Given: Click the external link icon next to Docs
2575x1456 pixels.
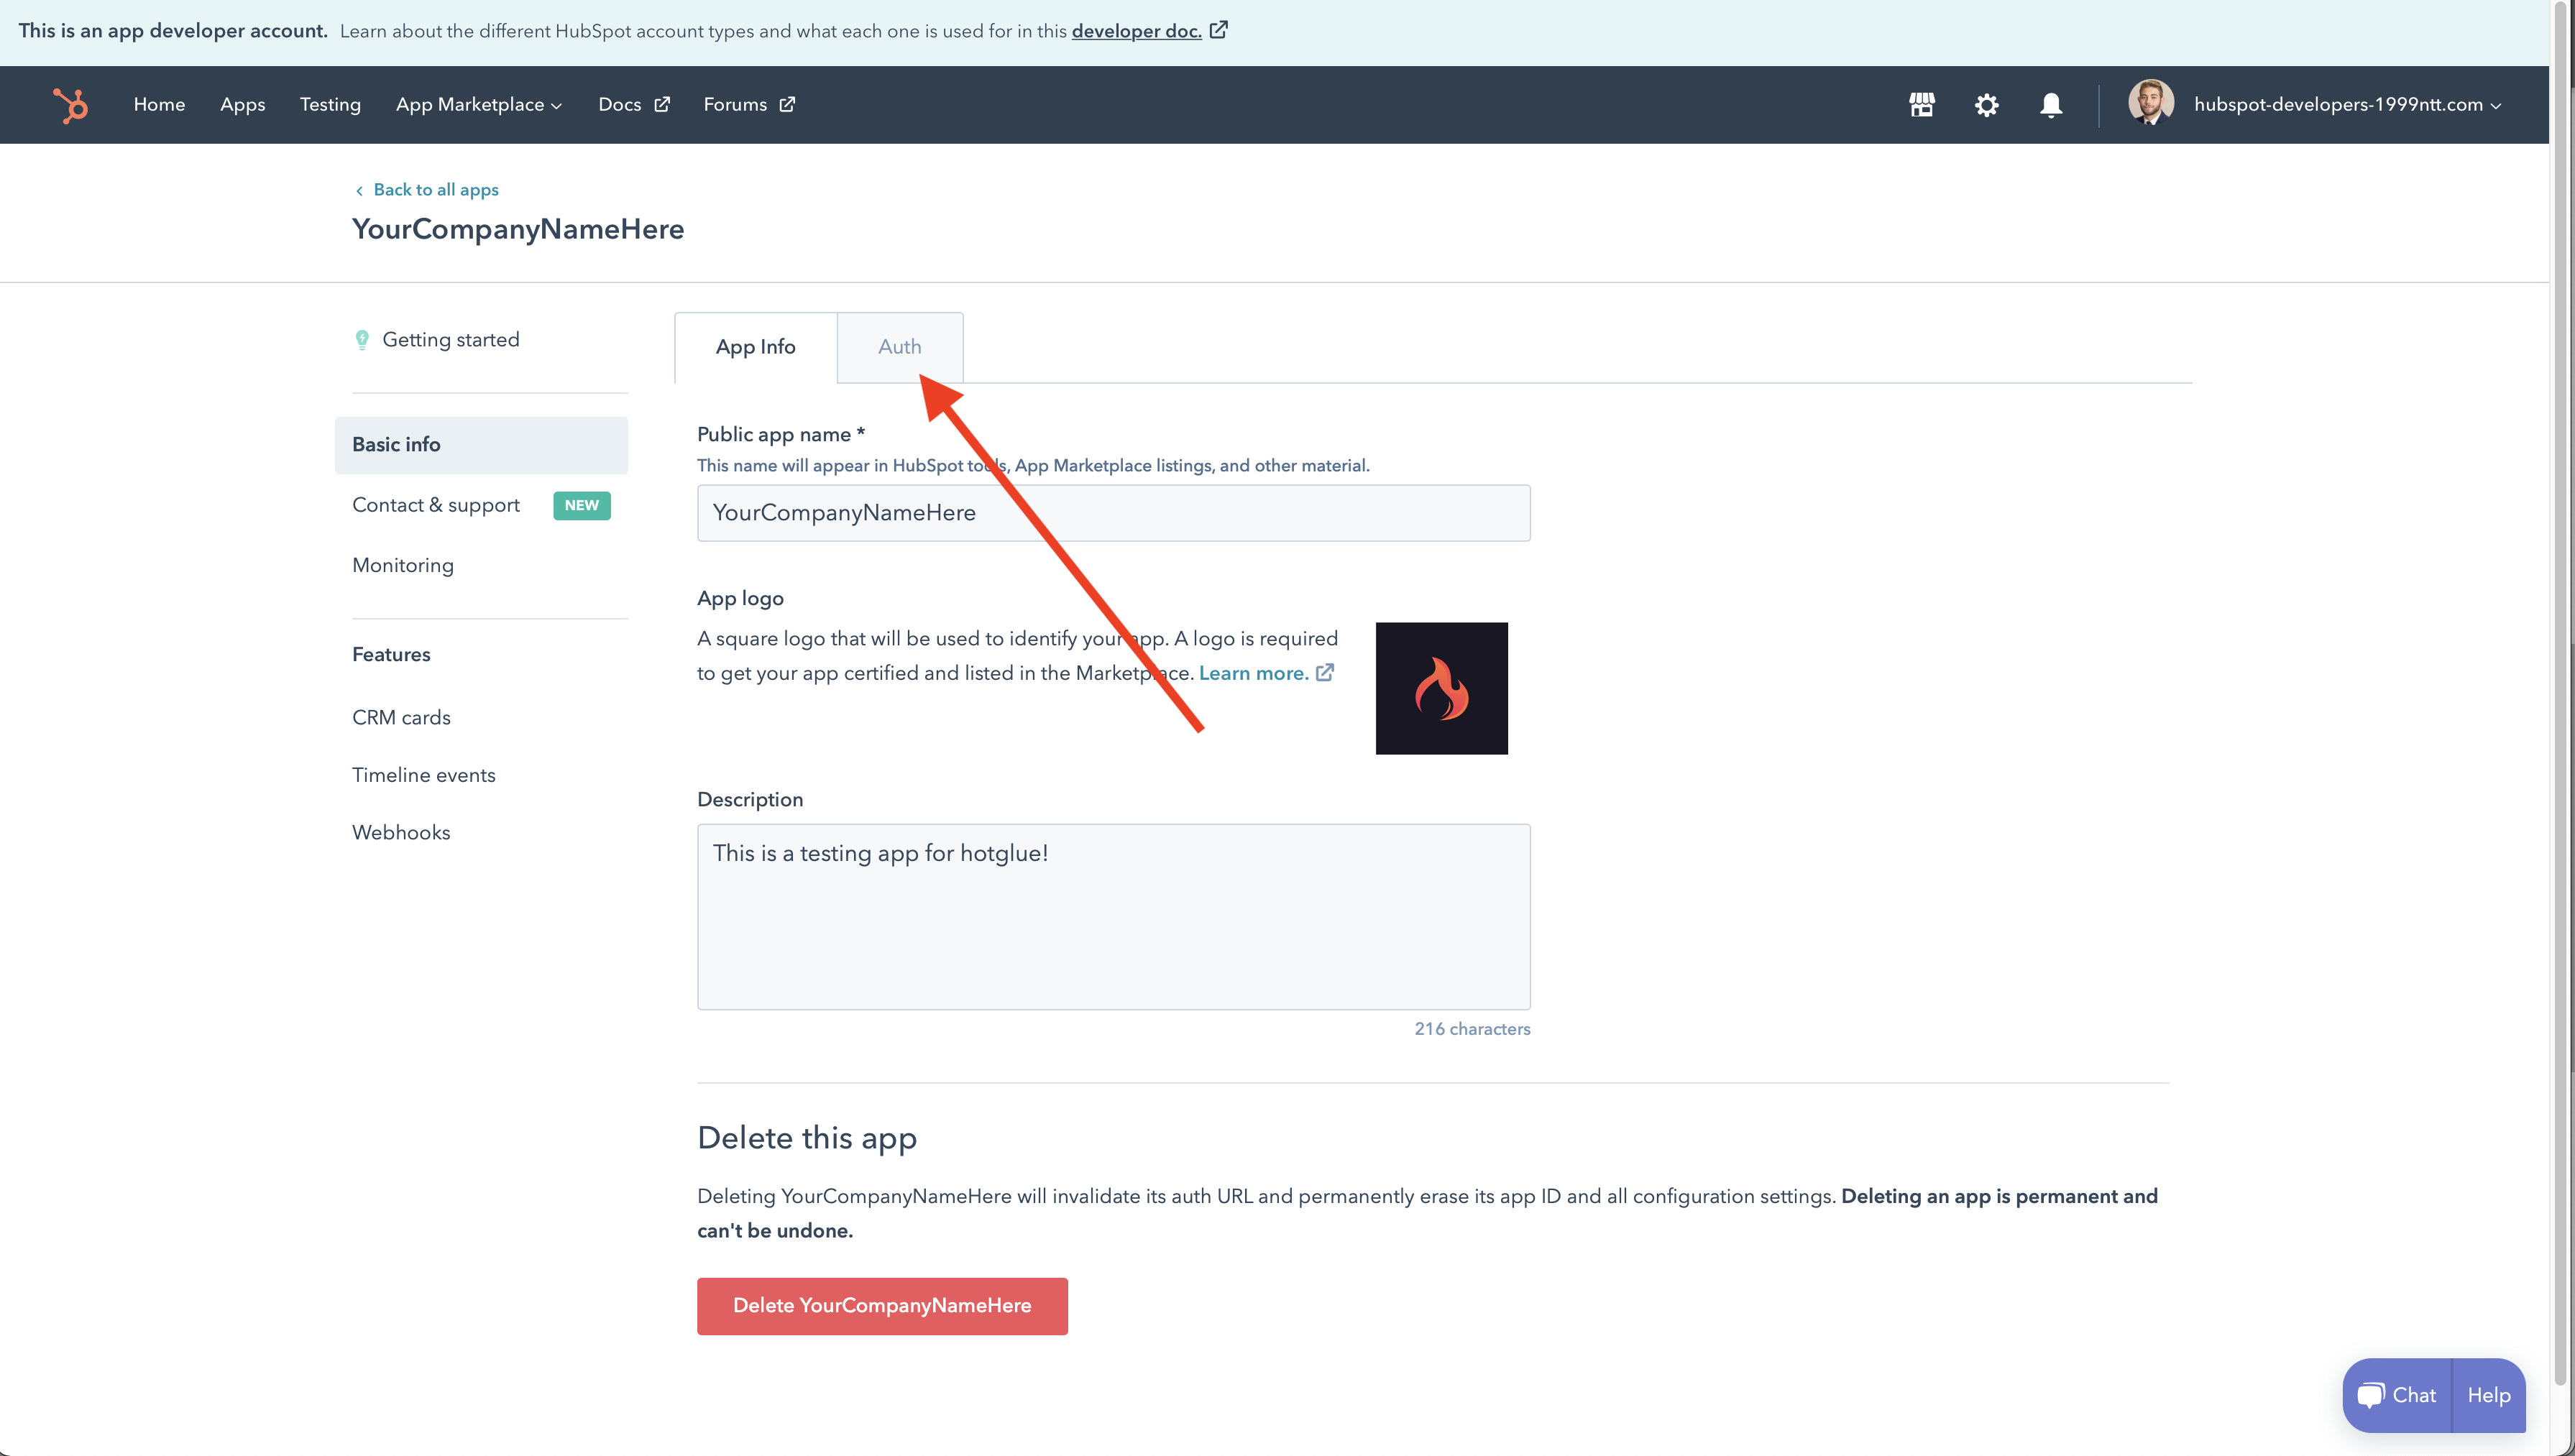Looking at the screenshot, I should (662, 104).
